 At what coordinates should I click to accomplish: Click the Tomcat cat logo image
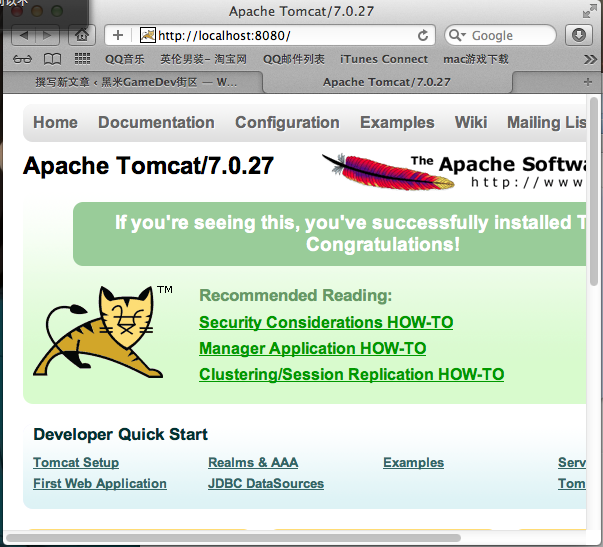[100, 332]
